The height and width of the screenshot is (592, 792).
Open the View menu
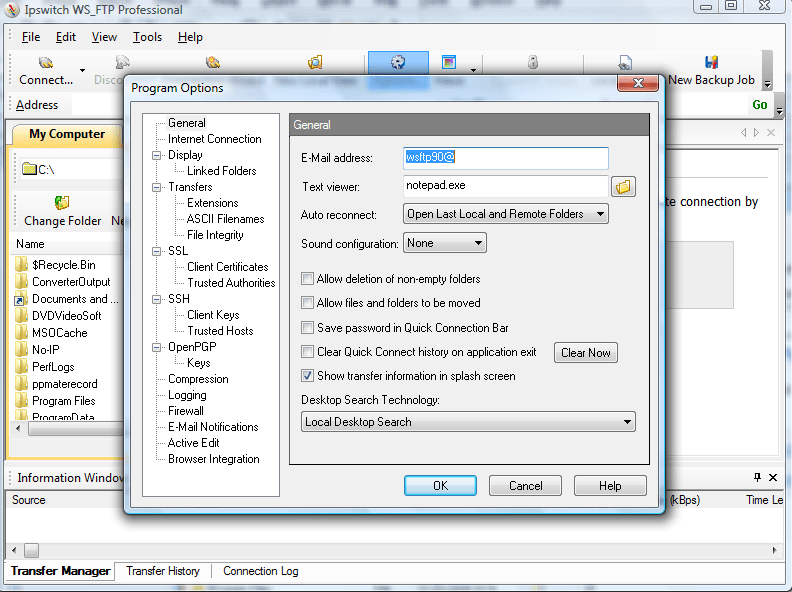click(x=104, y=37)
